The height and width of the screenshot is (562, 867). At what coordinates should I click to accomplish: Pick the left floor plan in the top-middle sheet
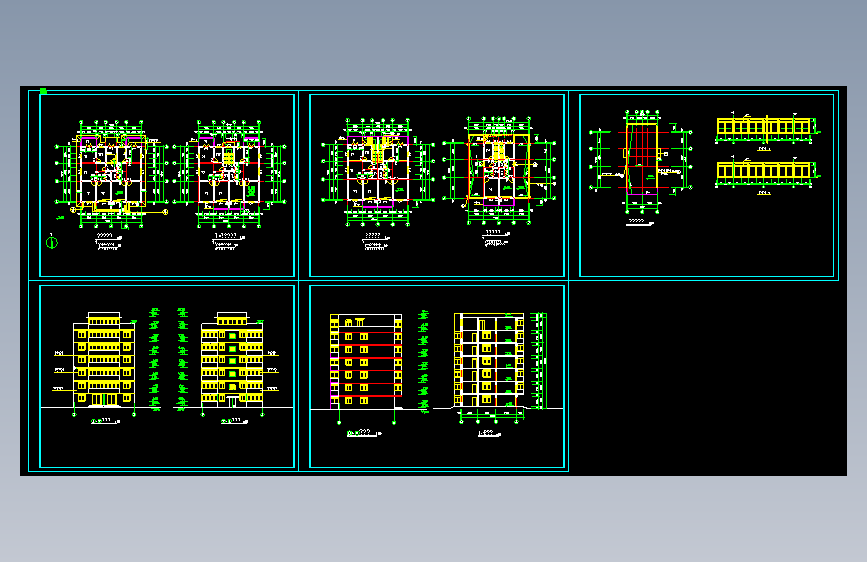378,173
